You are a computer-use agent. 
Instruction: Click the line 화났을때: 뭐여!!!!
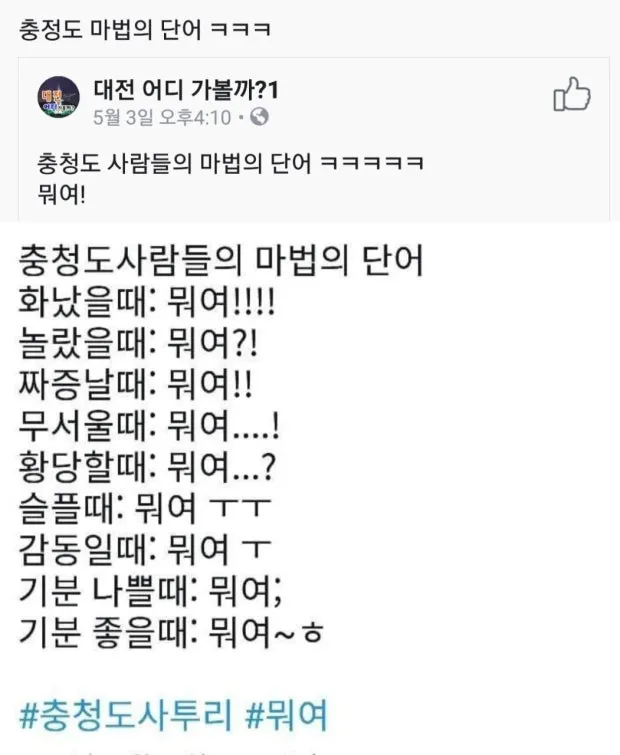point(147,302)
